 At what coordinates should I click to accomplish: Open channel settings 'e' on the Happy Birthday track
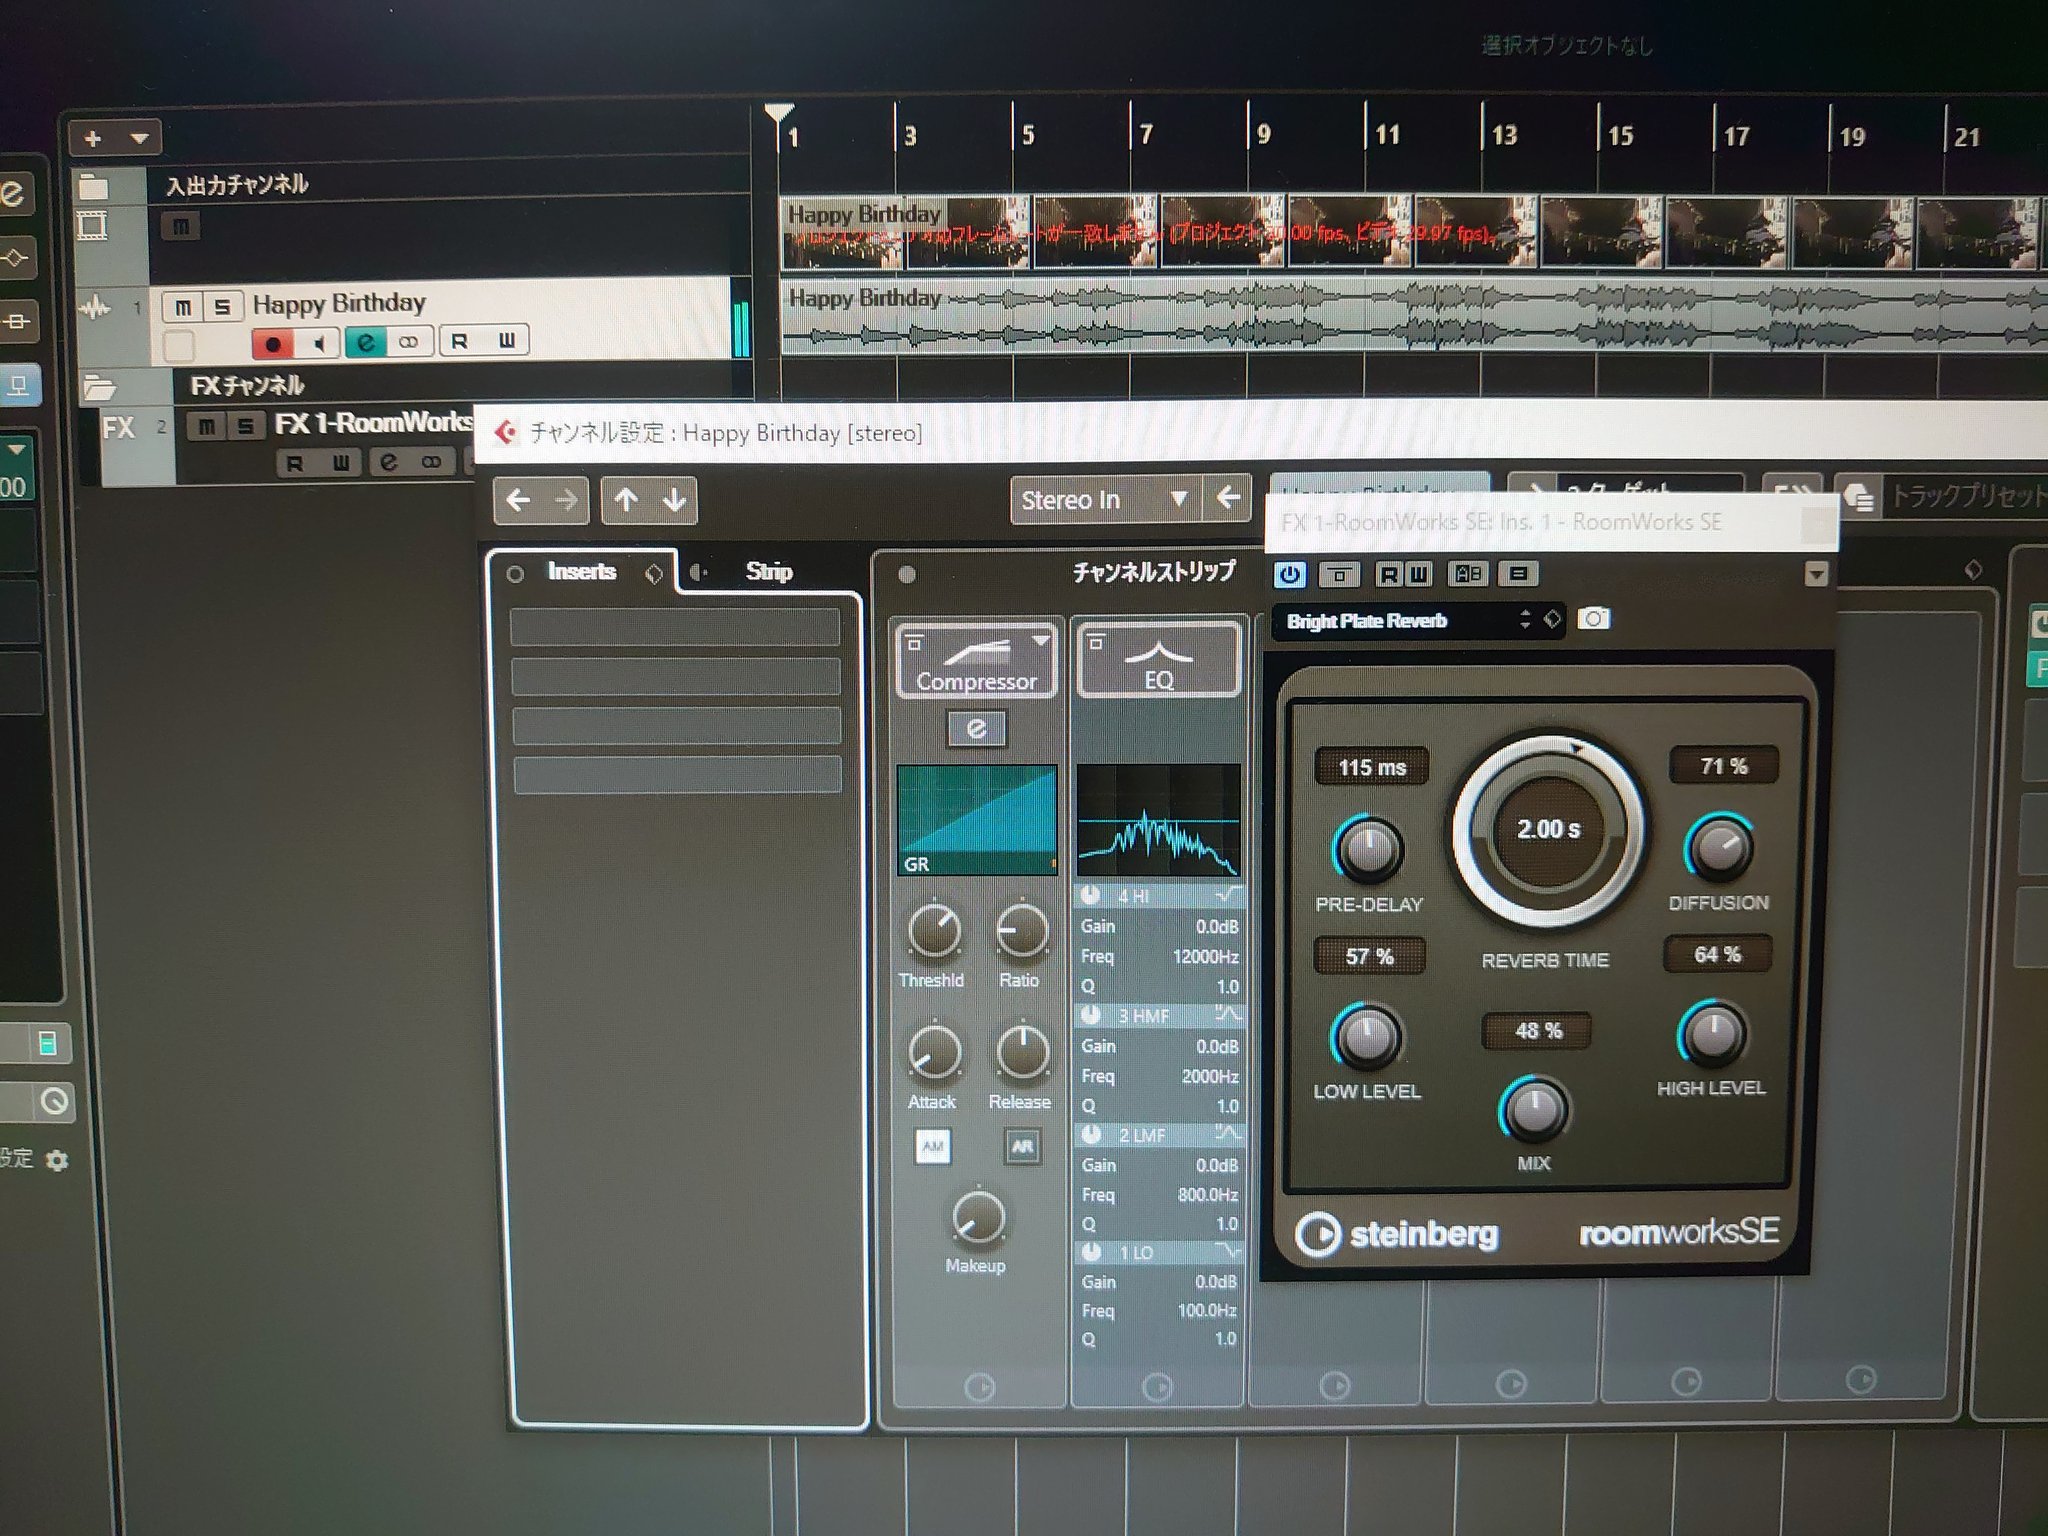[366, 342]
